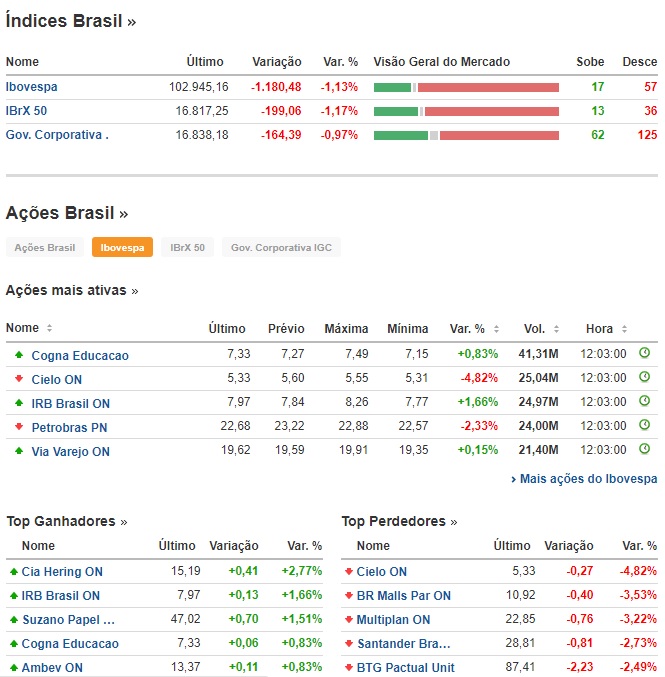Click red down arrow beside Petrobras PN
The image size is (665, 677).
(19, 427)
